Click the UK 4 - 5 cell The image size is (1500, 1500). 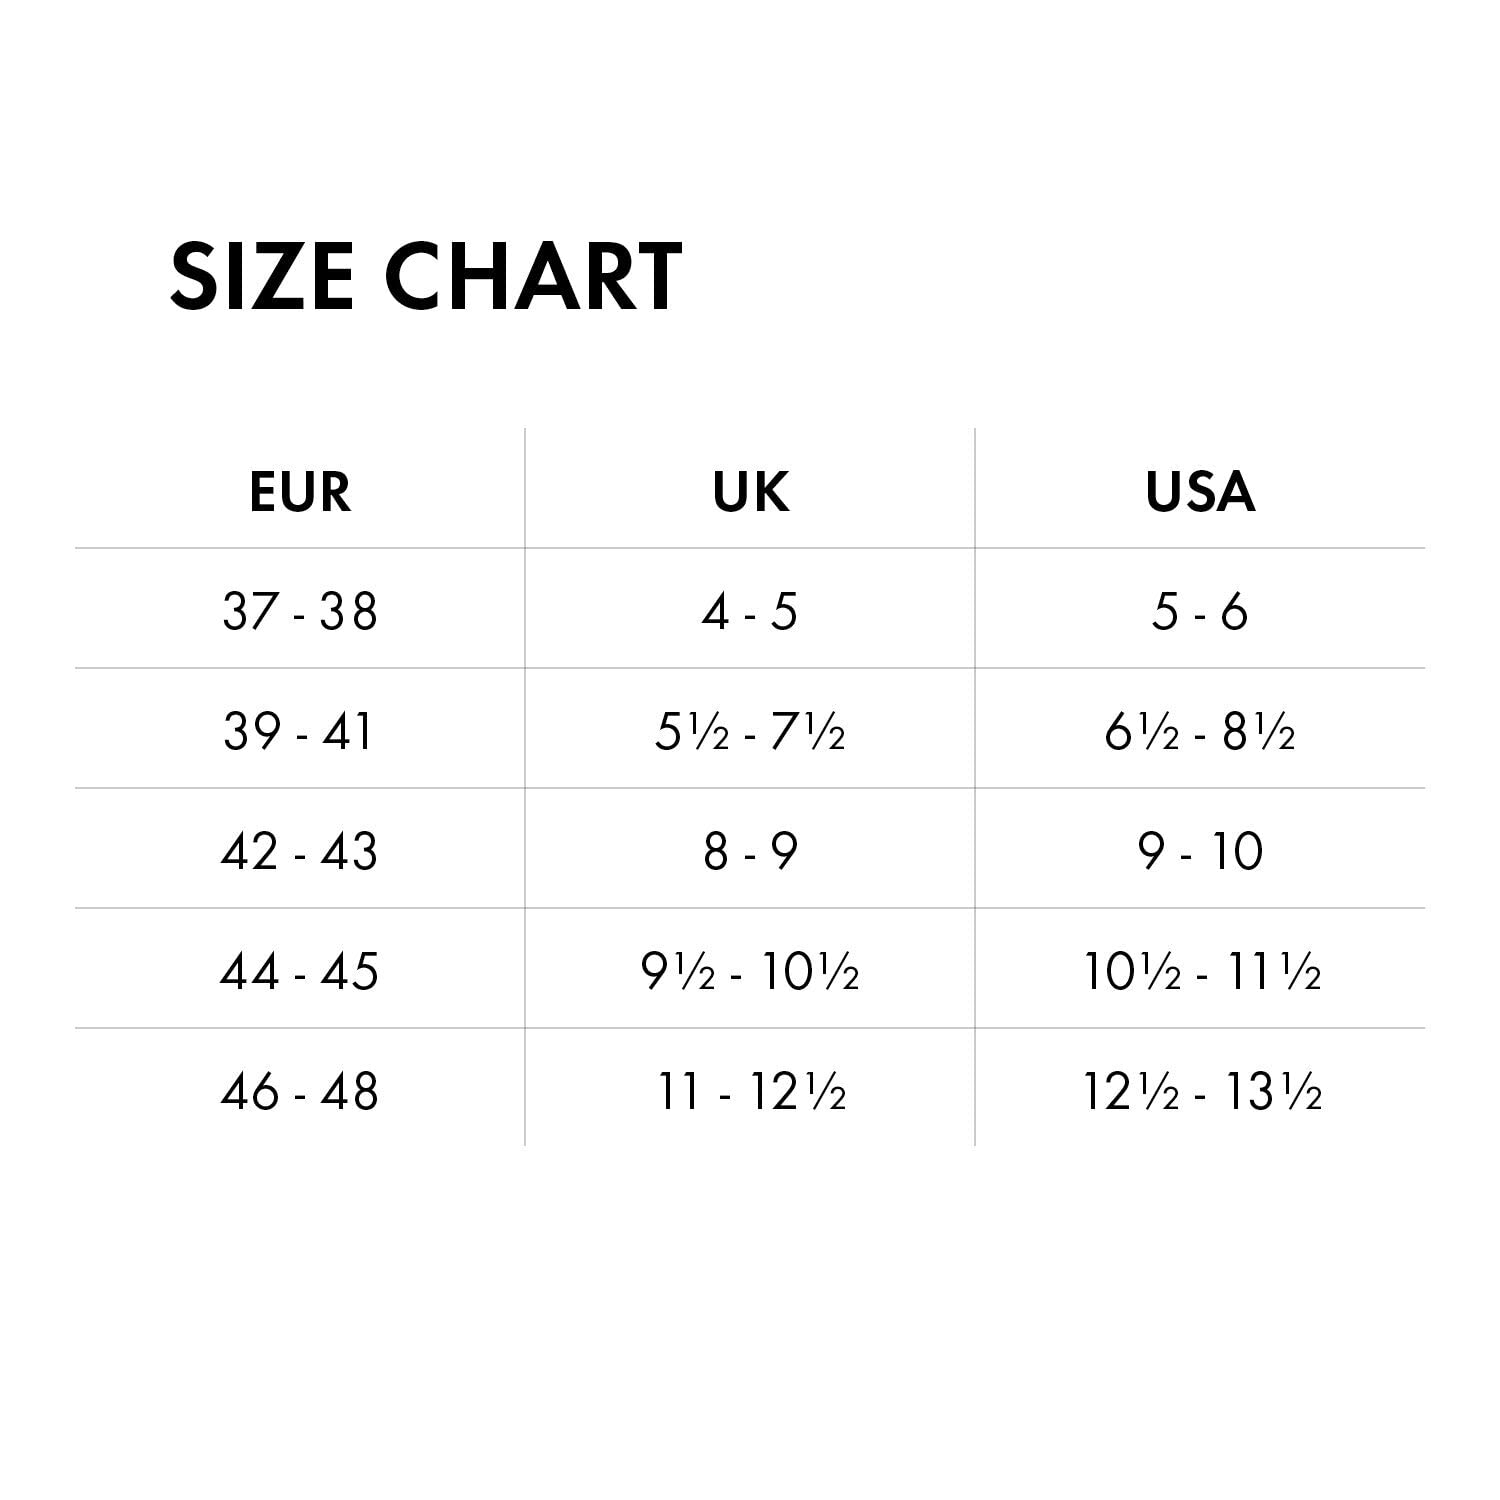tap(750, 610)
